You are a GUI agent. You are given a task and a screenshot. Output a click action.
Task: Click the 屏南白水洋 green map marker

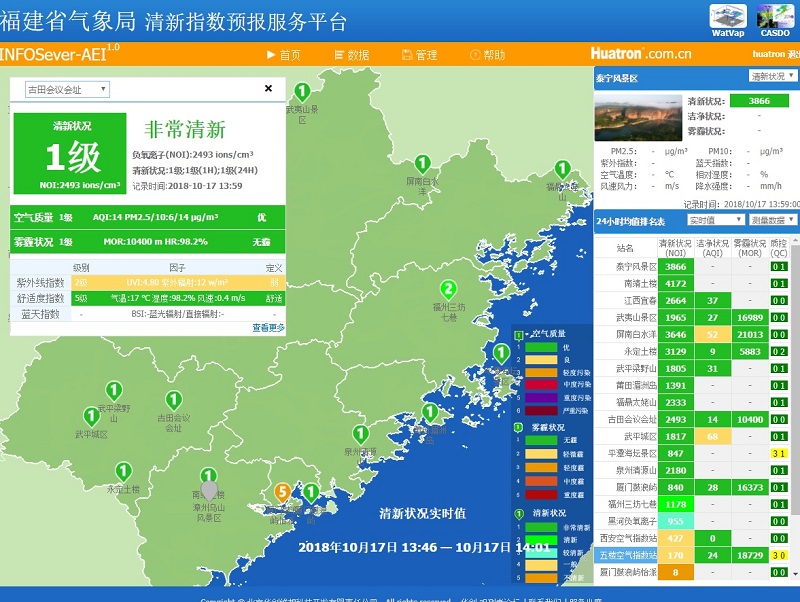click(422, 165)
